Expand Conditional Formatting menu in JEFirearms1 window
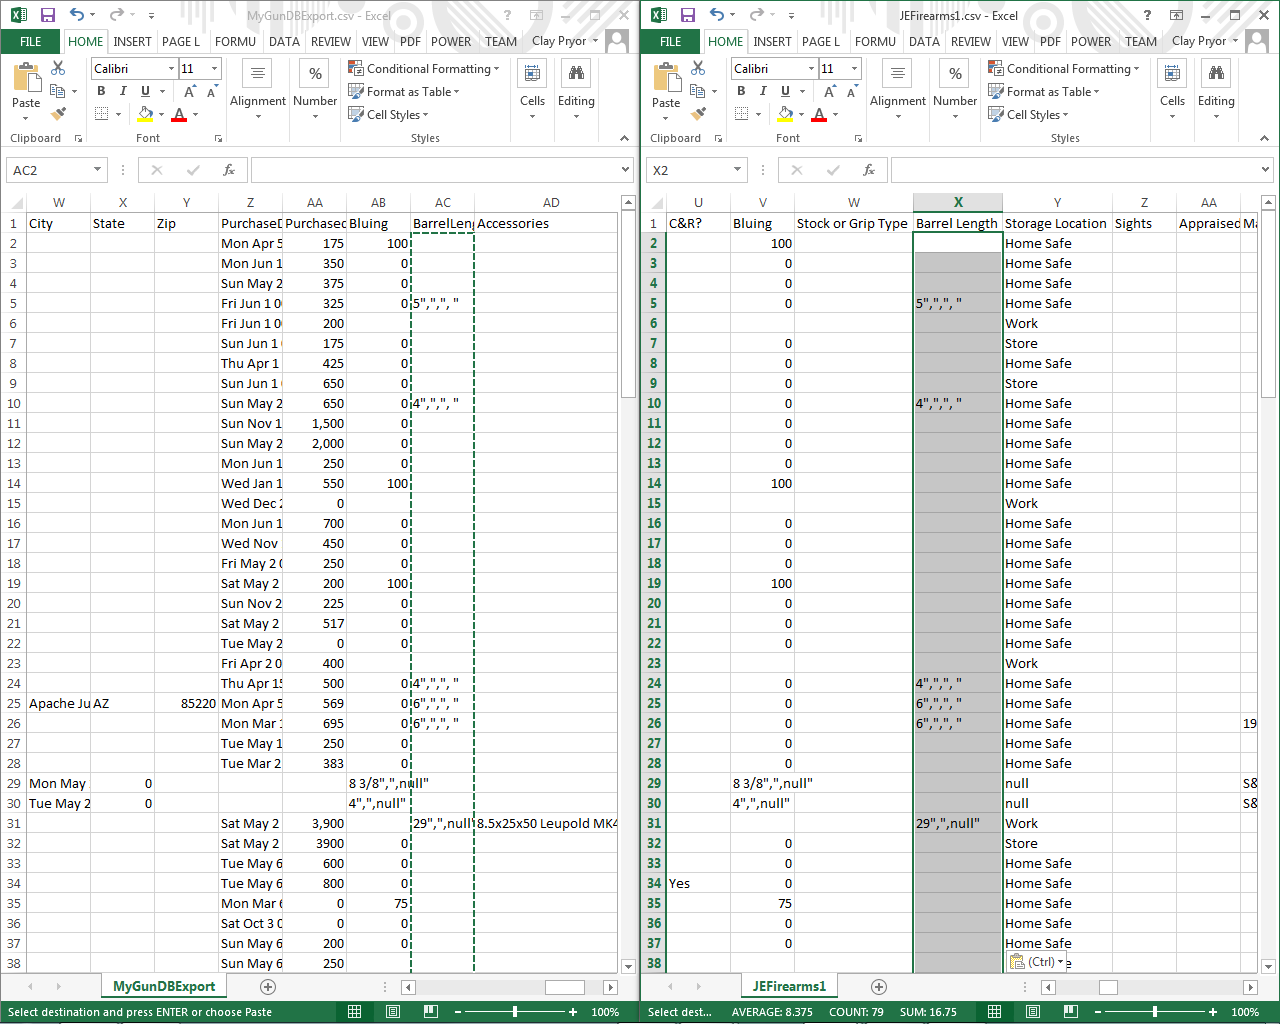This screenshot has height=1024, width=1280. click(1063, 69)
